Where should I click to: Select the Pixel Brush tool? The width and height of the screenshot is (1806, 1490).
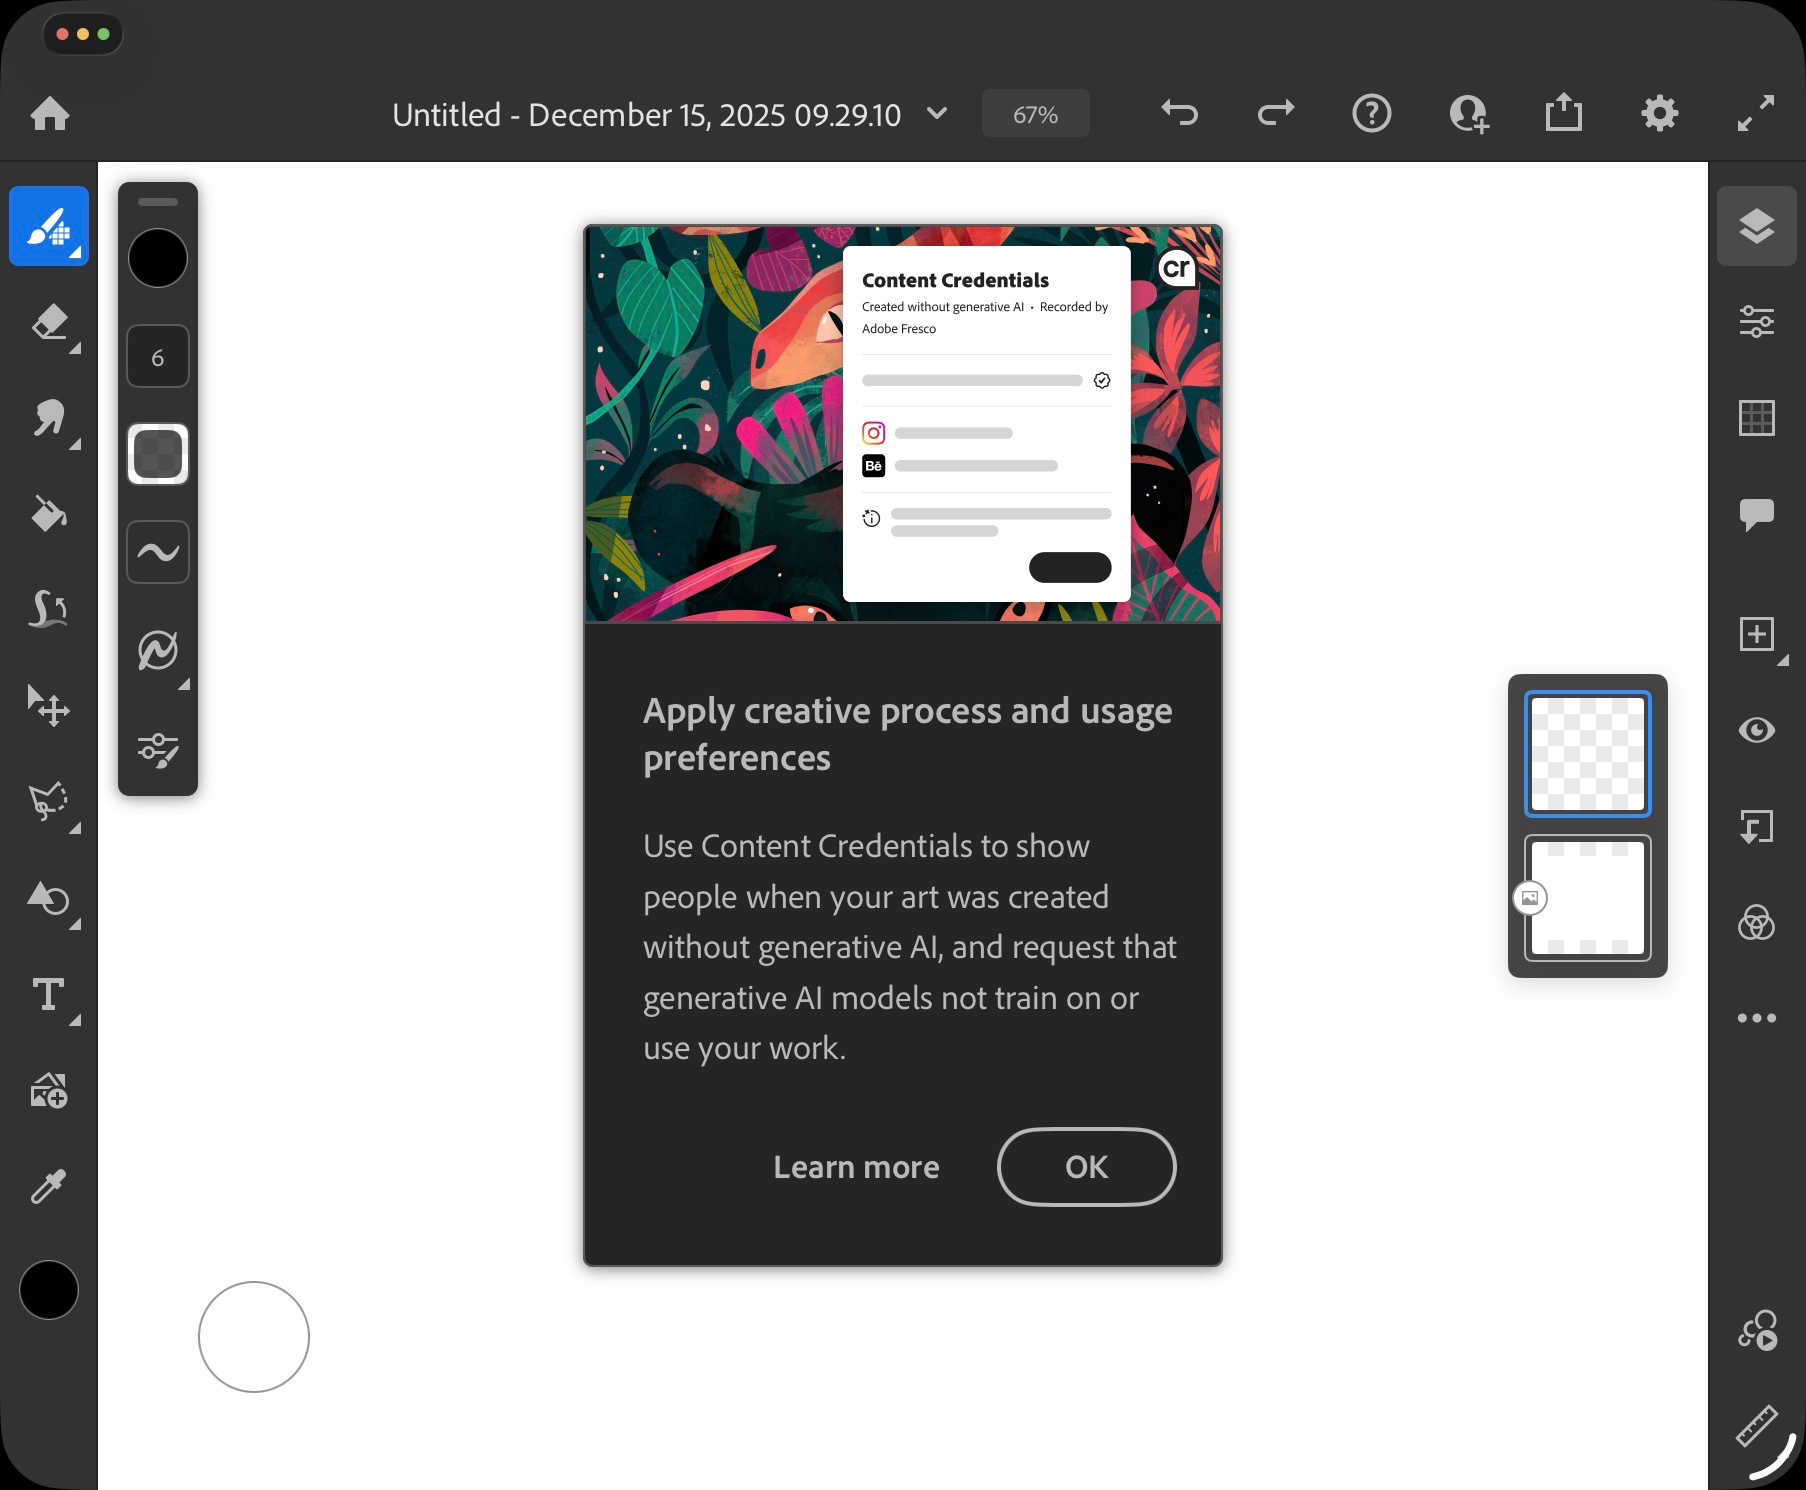pos(49,227)
